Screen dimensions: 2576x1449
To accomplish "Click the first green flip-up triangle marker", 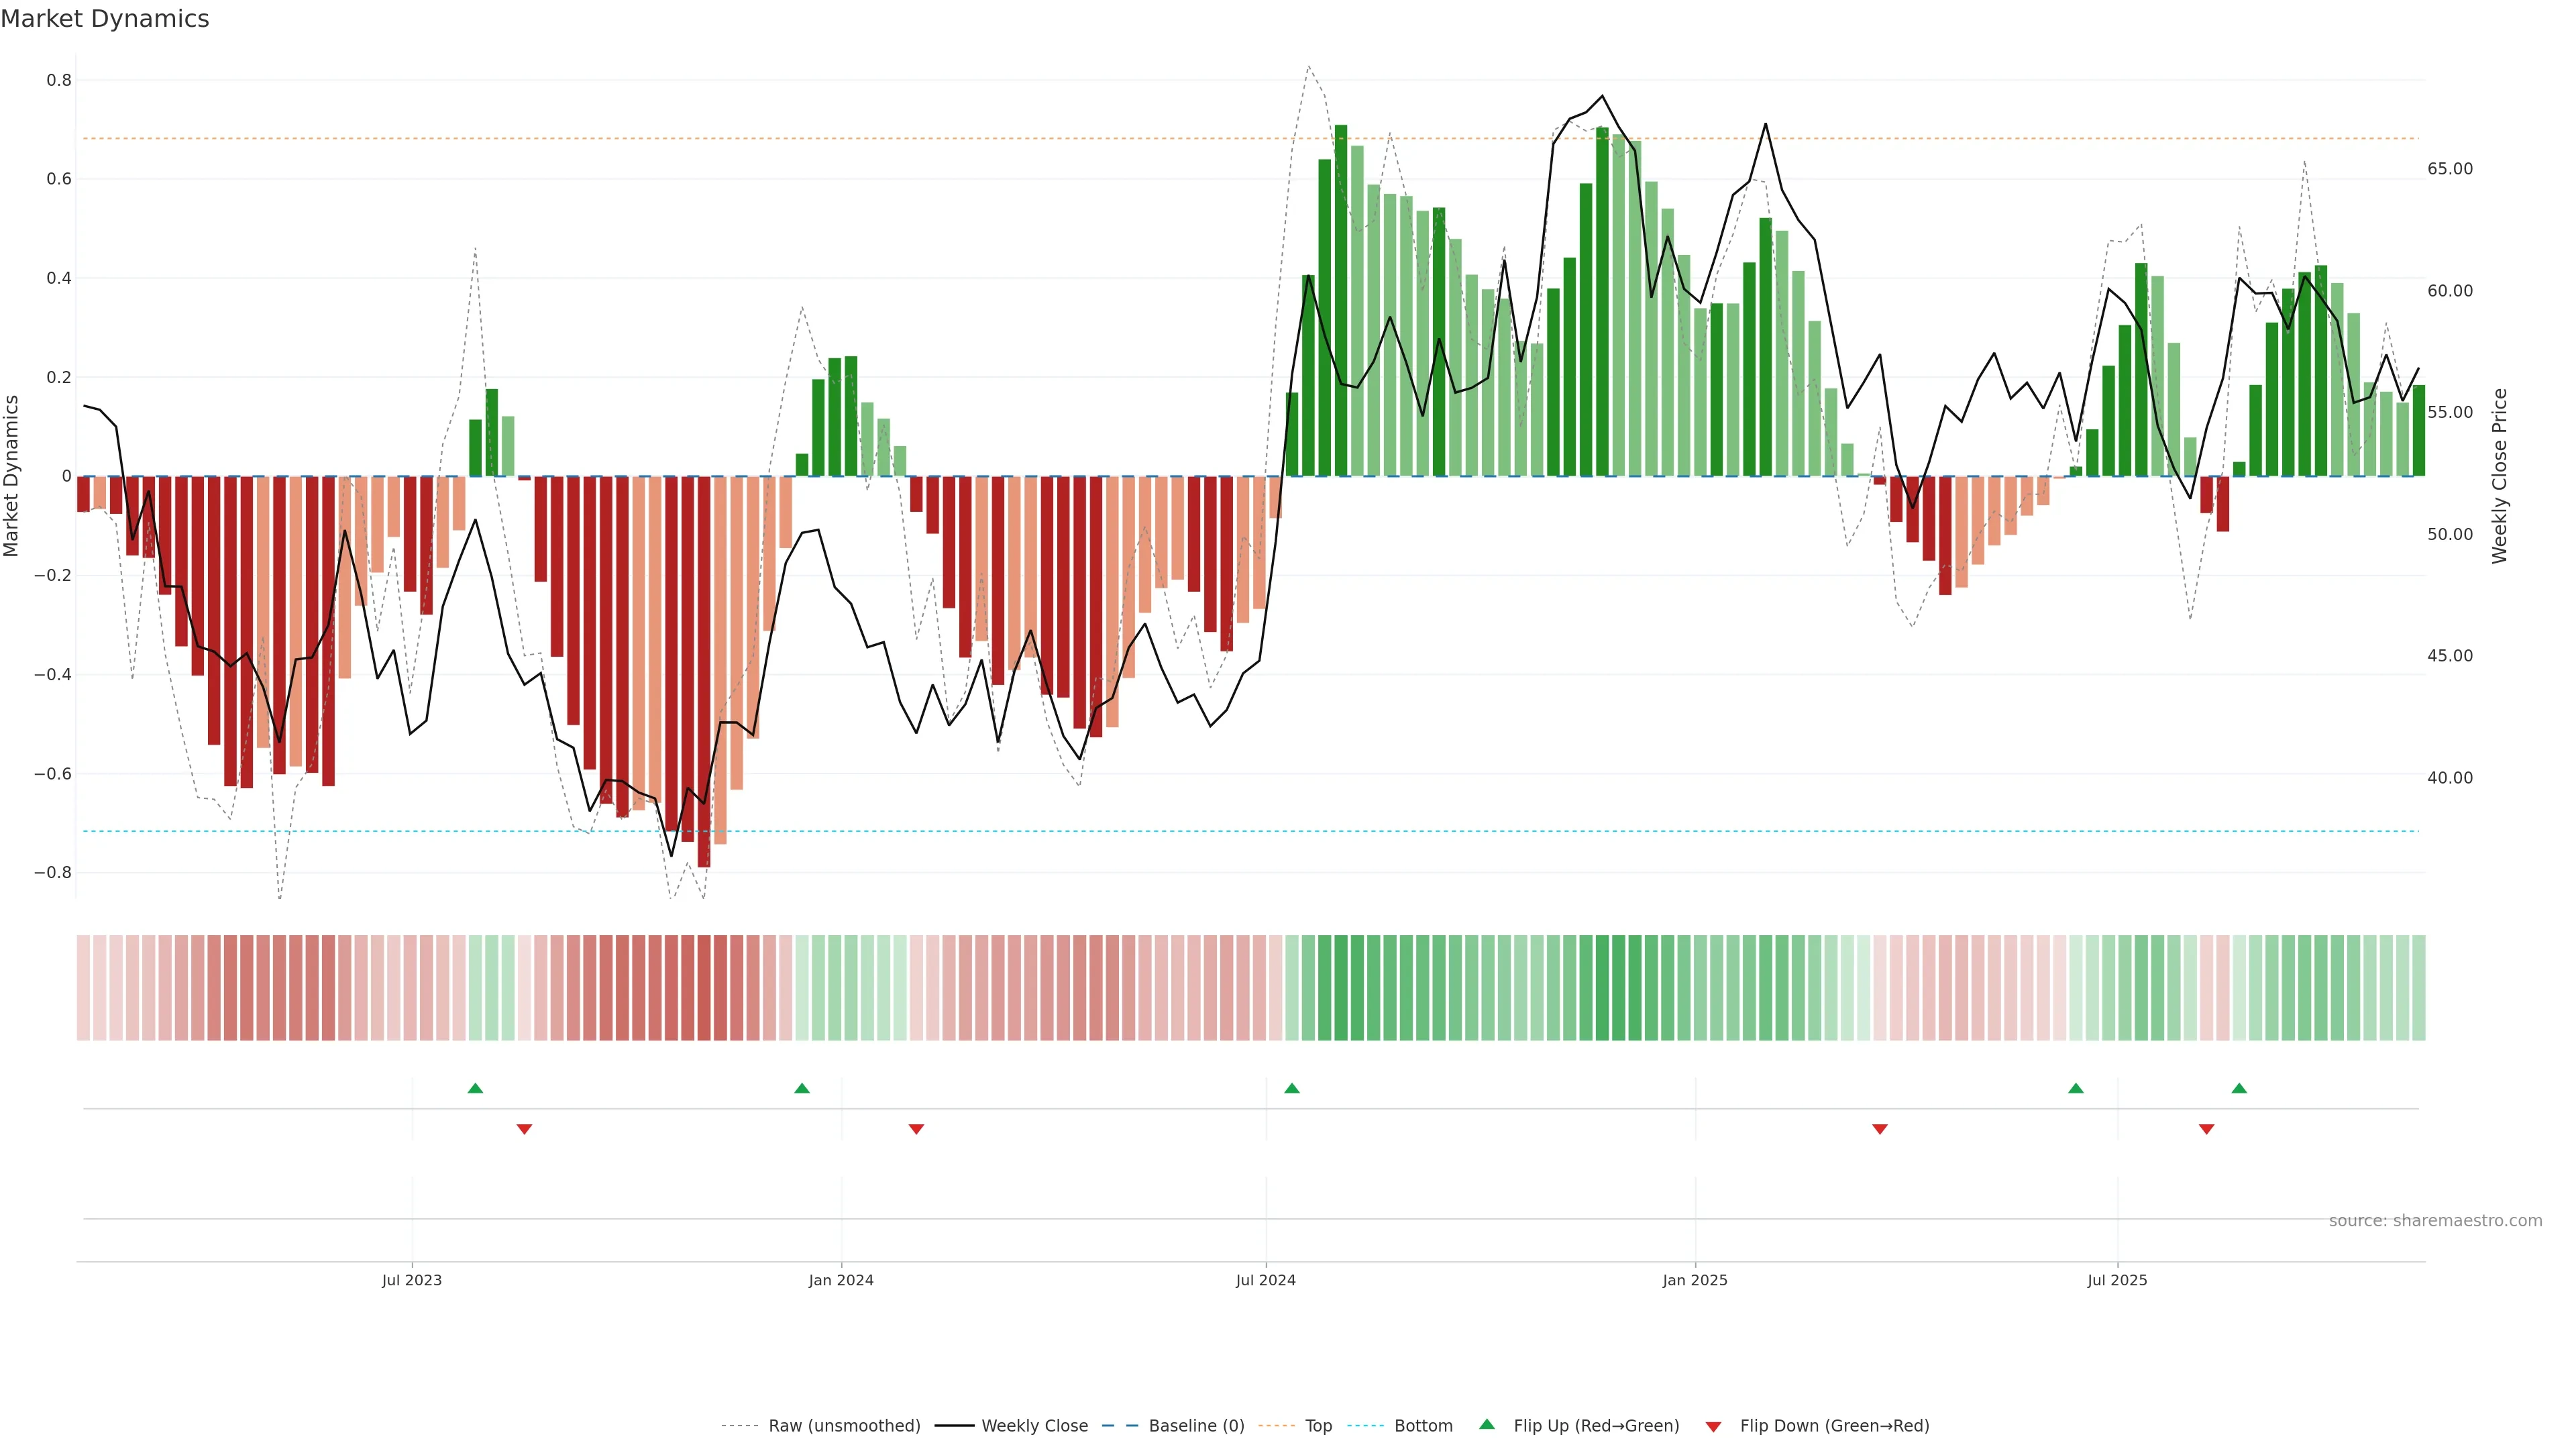I will [475, 1088].
